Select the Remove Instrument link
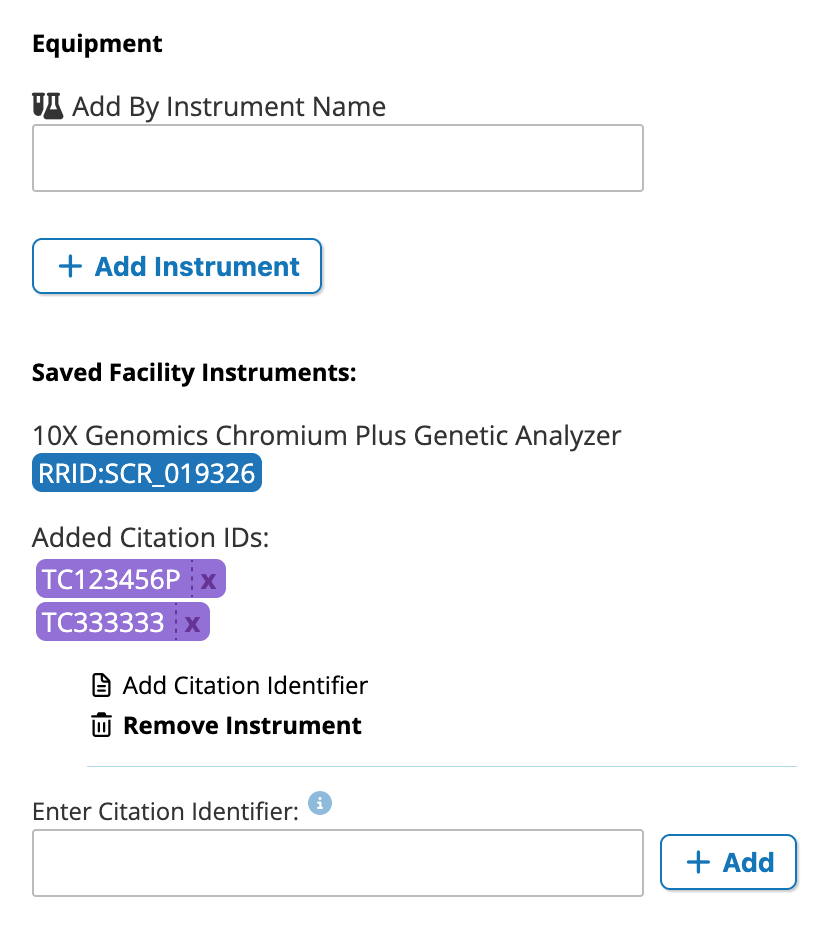This screenshot has width=840, height=950. click(x=242, y=726)
